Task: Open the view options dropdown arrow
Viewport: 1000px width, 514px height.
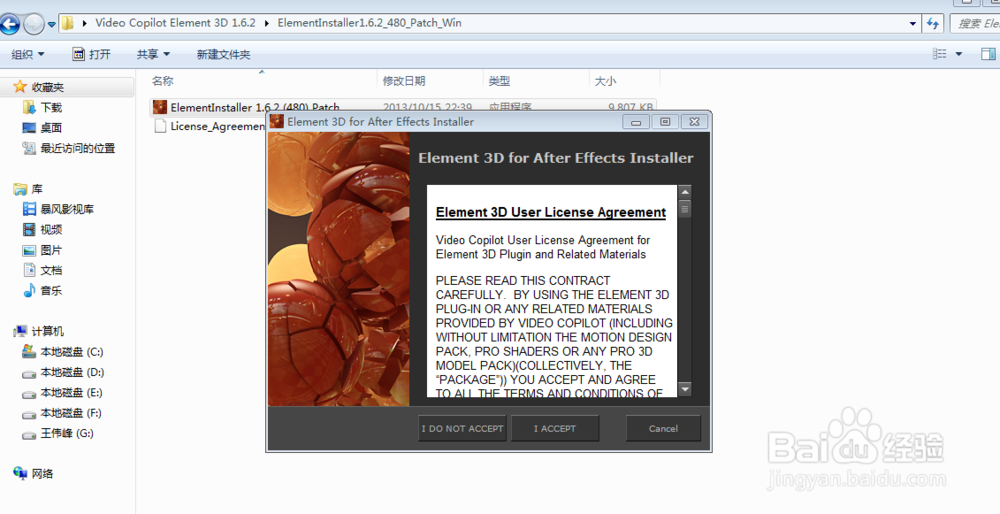Action: coord(959,54)
